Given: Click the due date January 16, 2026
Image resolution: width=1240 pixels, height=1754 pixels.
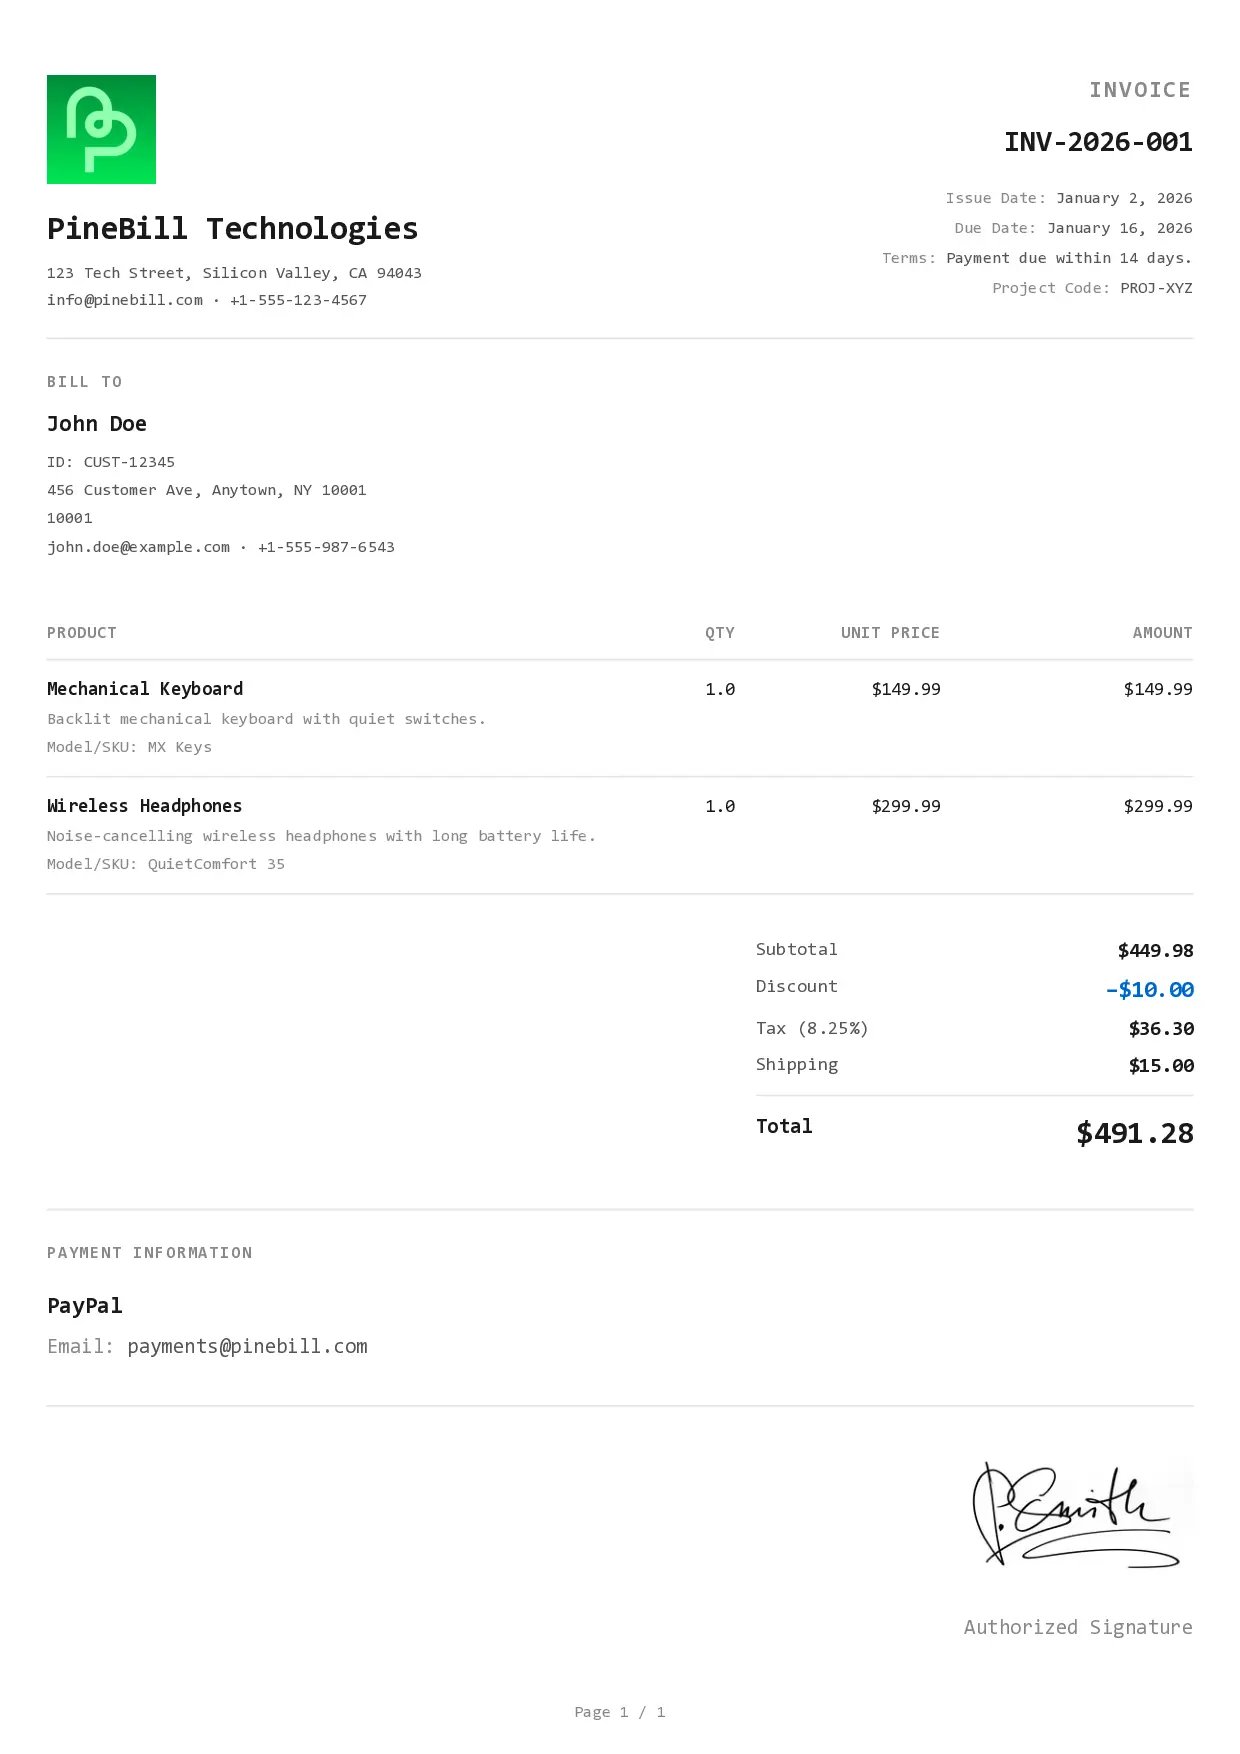Looking at the screenshot, I should (1119, 228).
